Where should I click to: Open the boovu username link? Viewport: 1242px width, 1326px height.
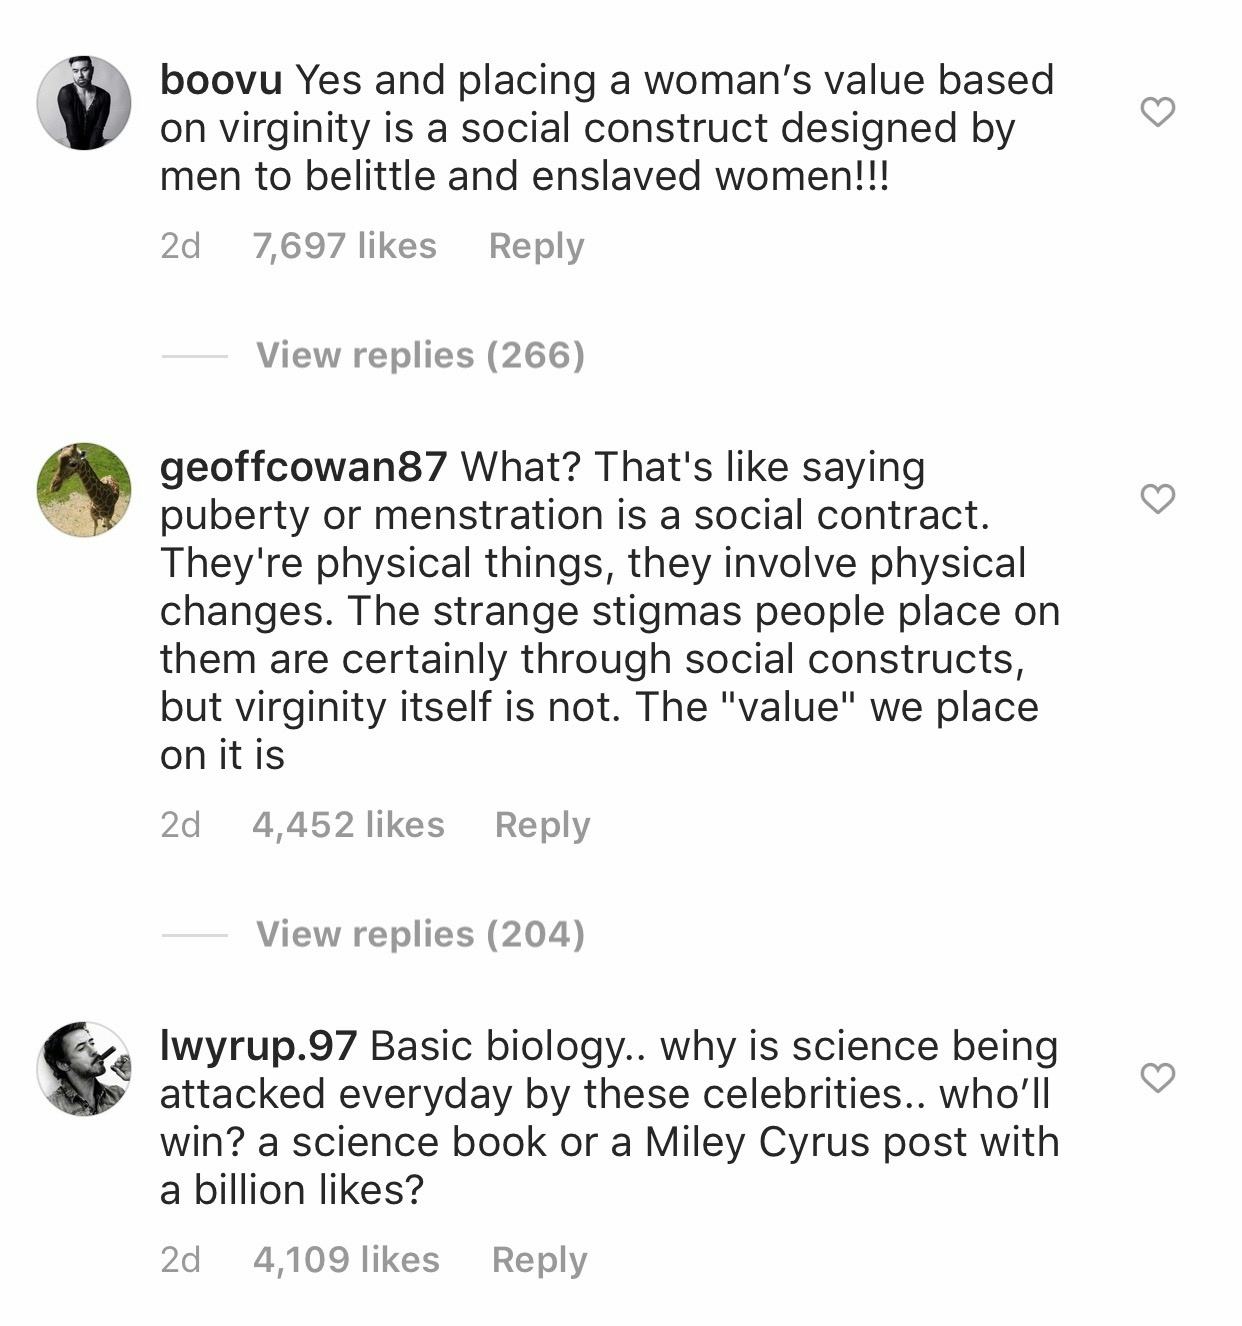pyautogui.click(x=221, y=80)
